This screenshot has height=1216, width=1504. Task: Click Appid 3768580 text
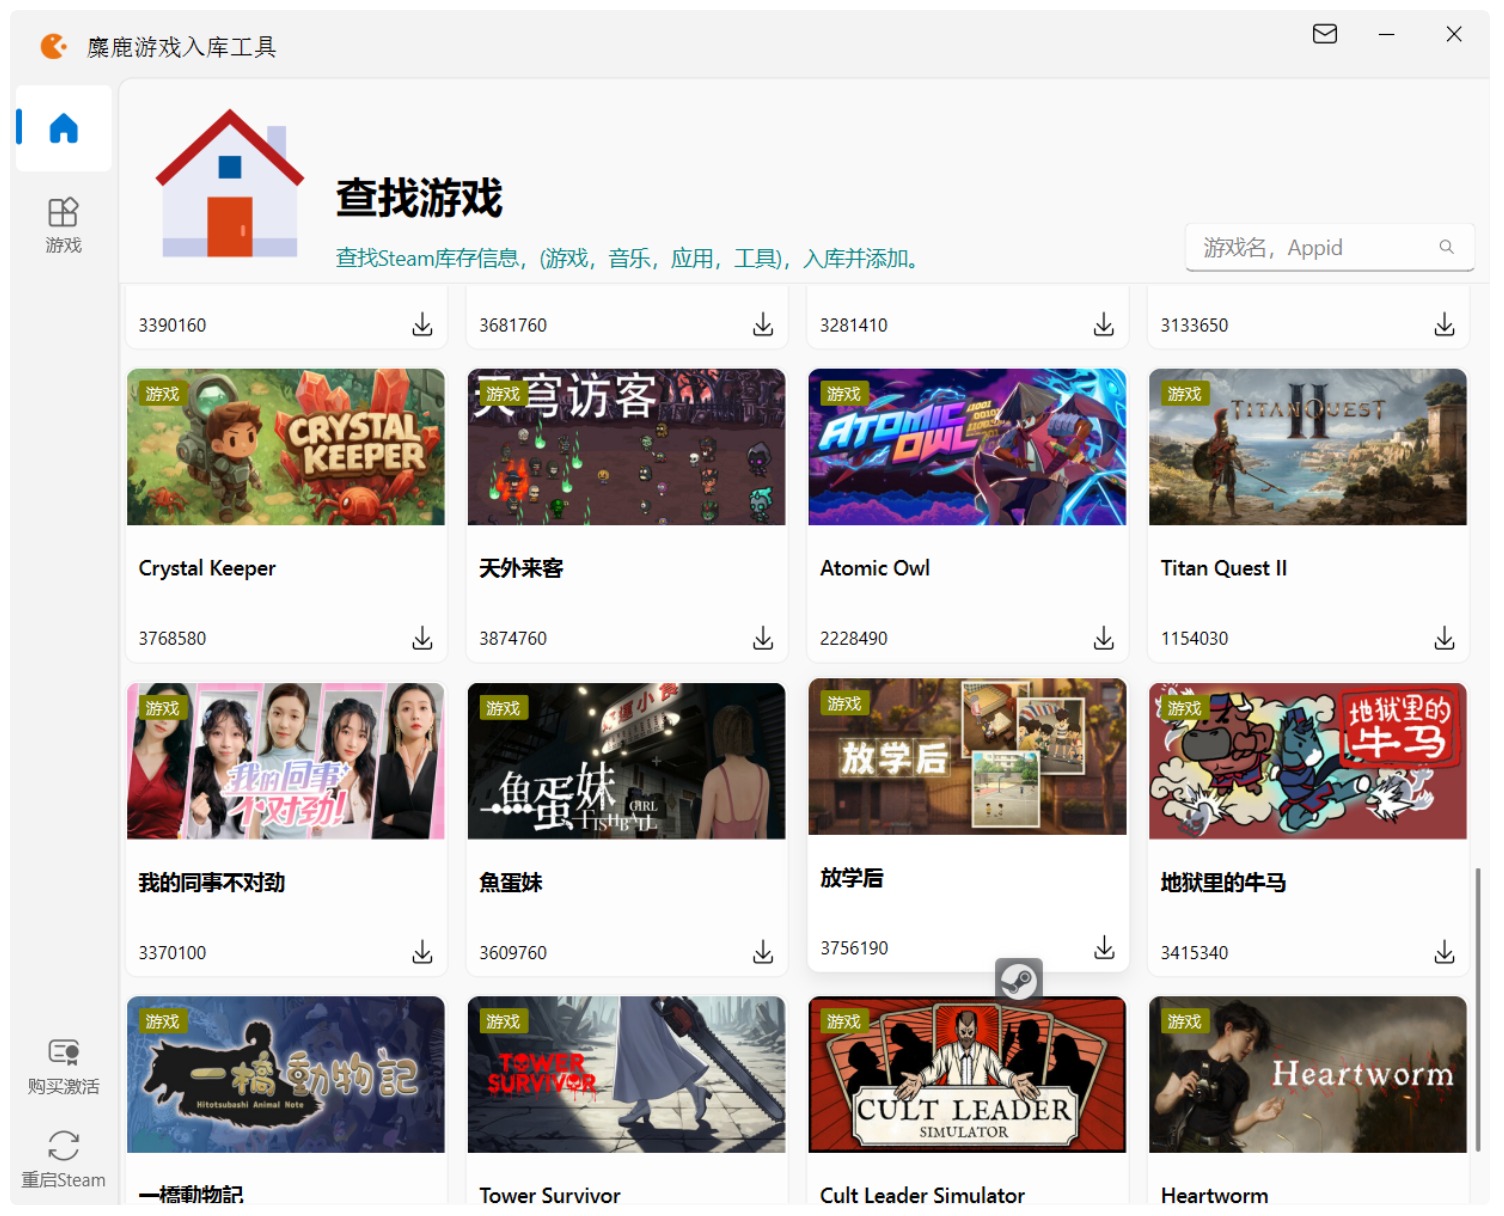[172, 638]
